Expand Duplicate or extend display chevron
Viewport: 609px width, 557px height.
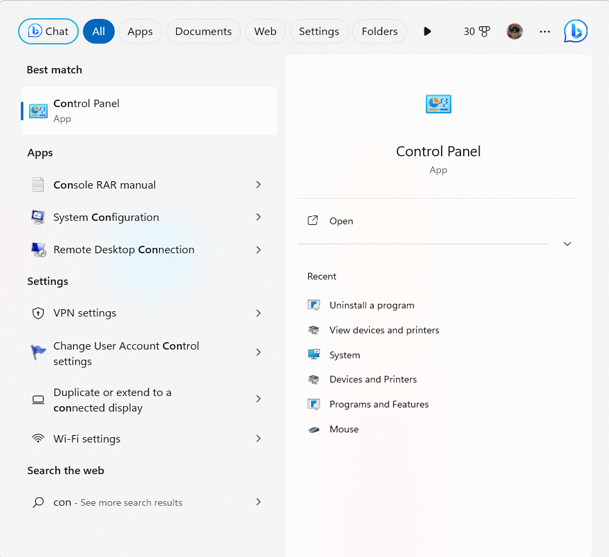coord(258,399)
